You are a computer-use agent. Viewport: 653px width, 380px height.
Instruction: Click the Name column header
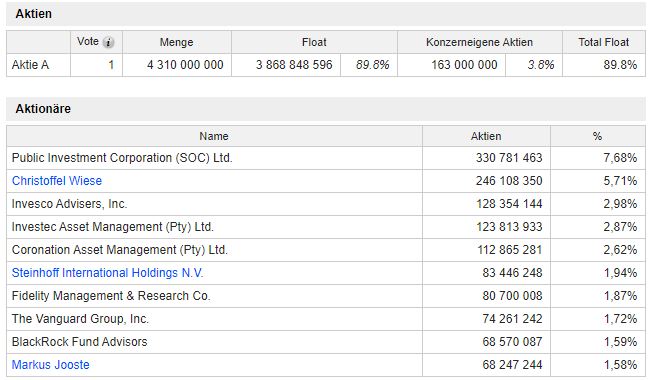click(214, 136)
